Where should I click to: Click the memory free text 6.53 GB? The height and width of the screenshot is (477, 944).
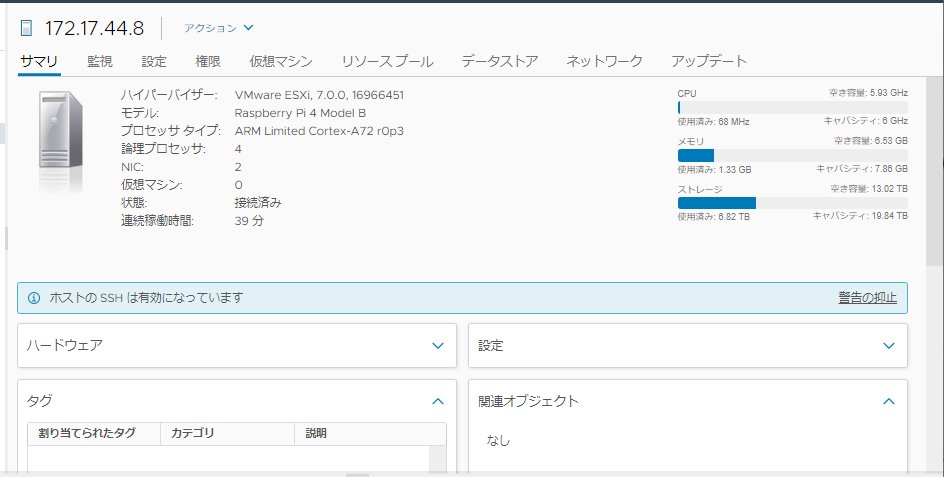click(890, 140)
